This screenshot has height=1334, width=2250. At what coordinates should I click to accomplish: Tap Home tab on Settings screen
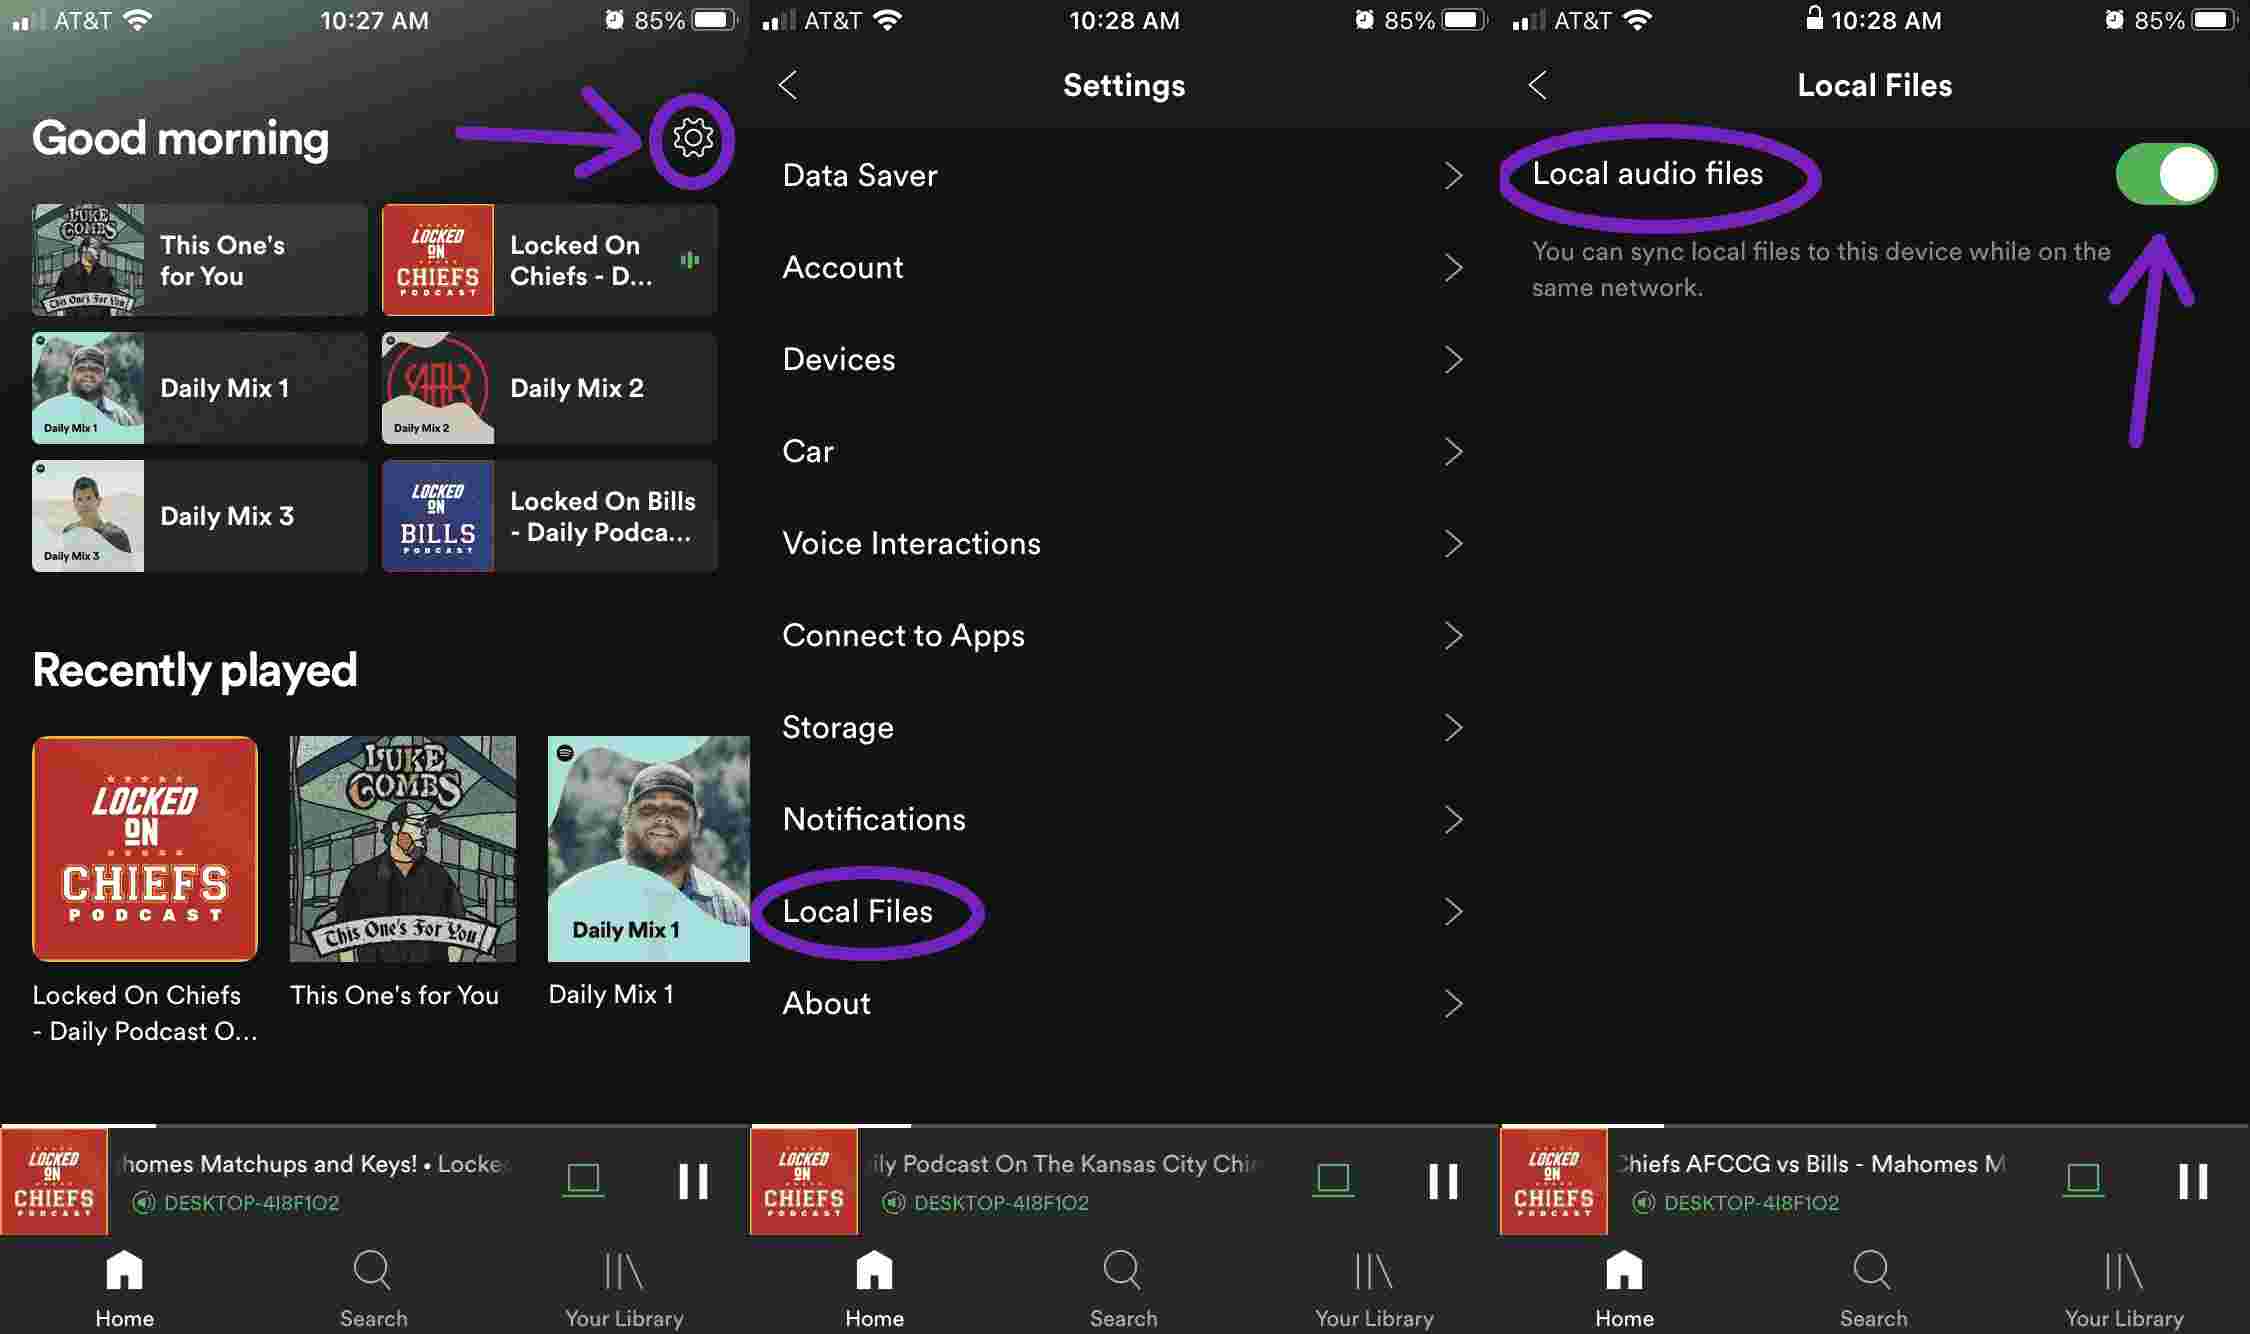[x=875, y=1289]
